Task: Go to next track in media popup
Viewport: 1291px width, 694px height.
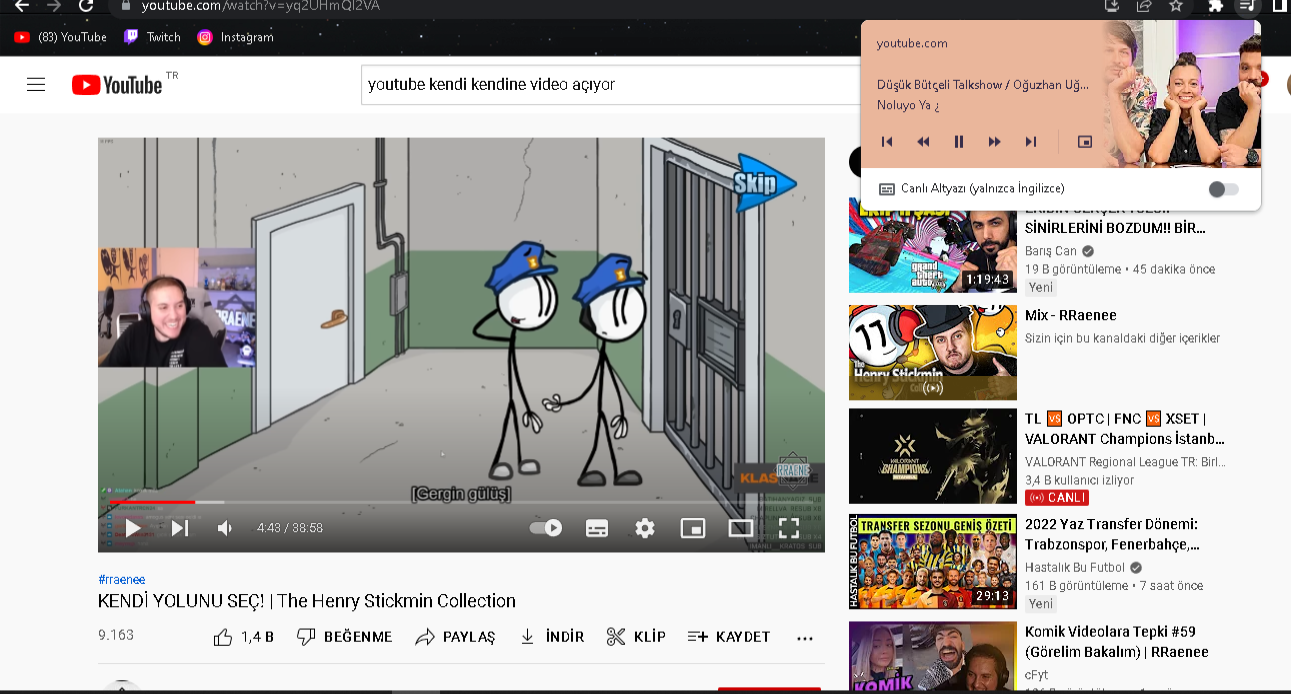Action: click(1031, 142)
